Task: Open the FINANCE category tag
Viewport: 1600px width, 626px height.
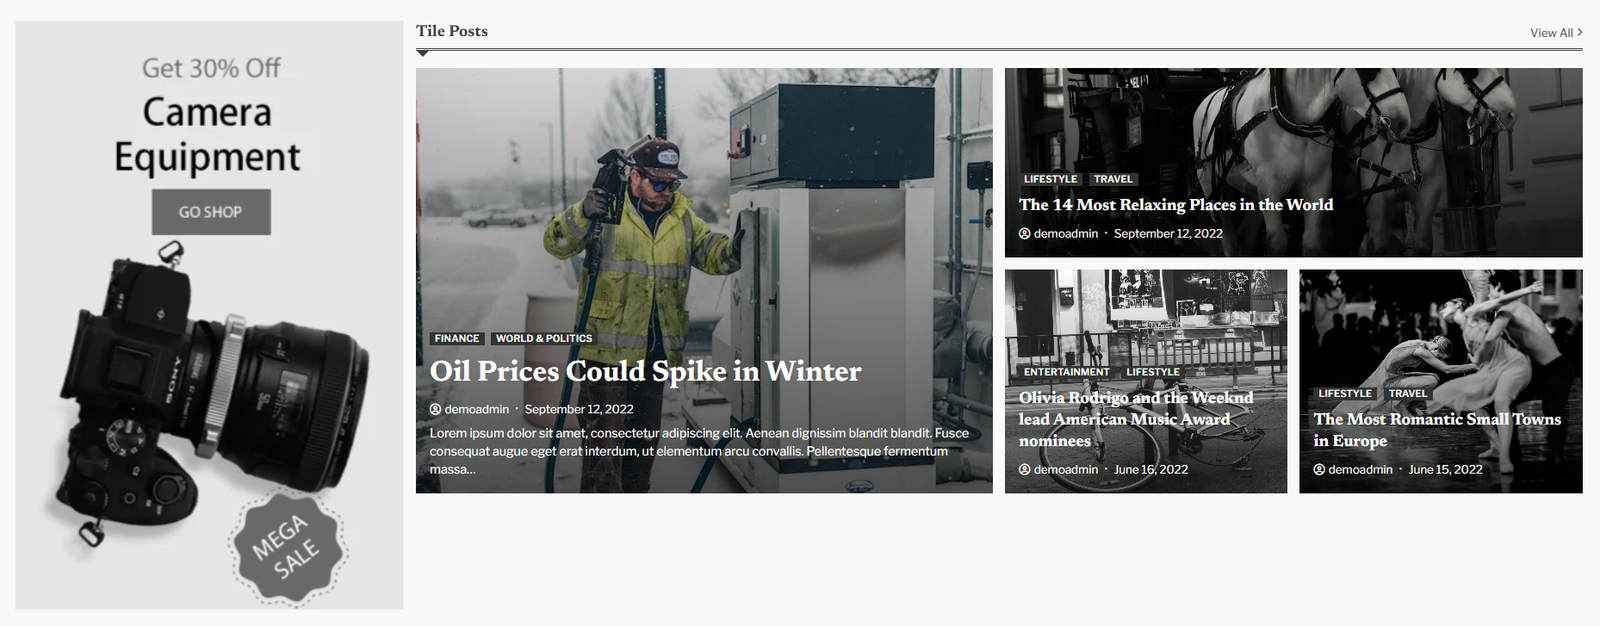Action: [x=457, y=339]
